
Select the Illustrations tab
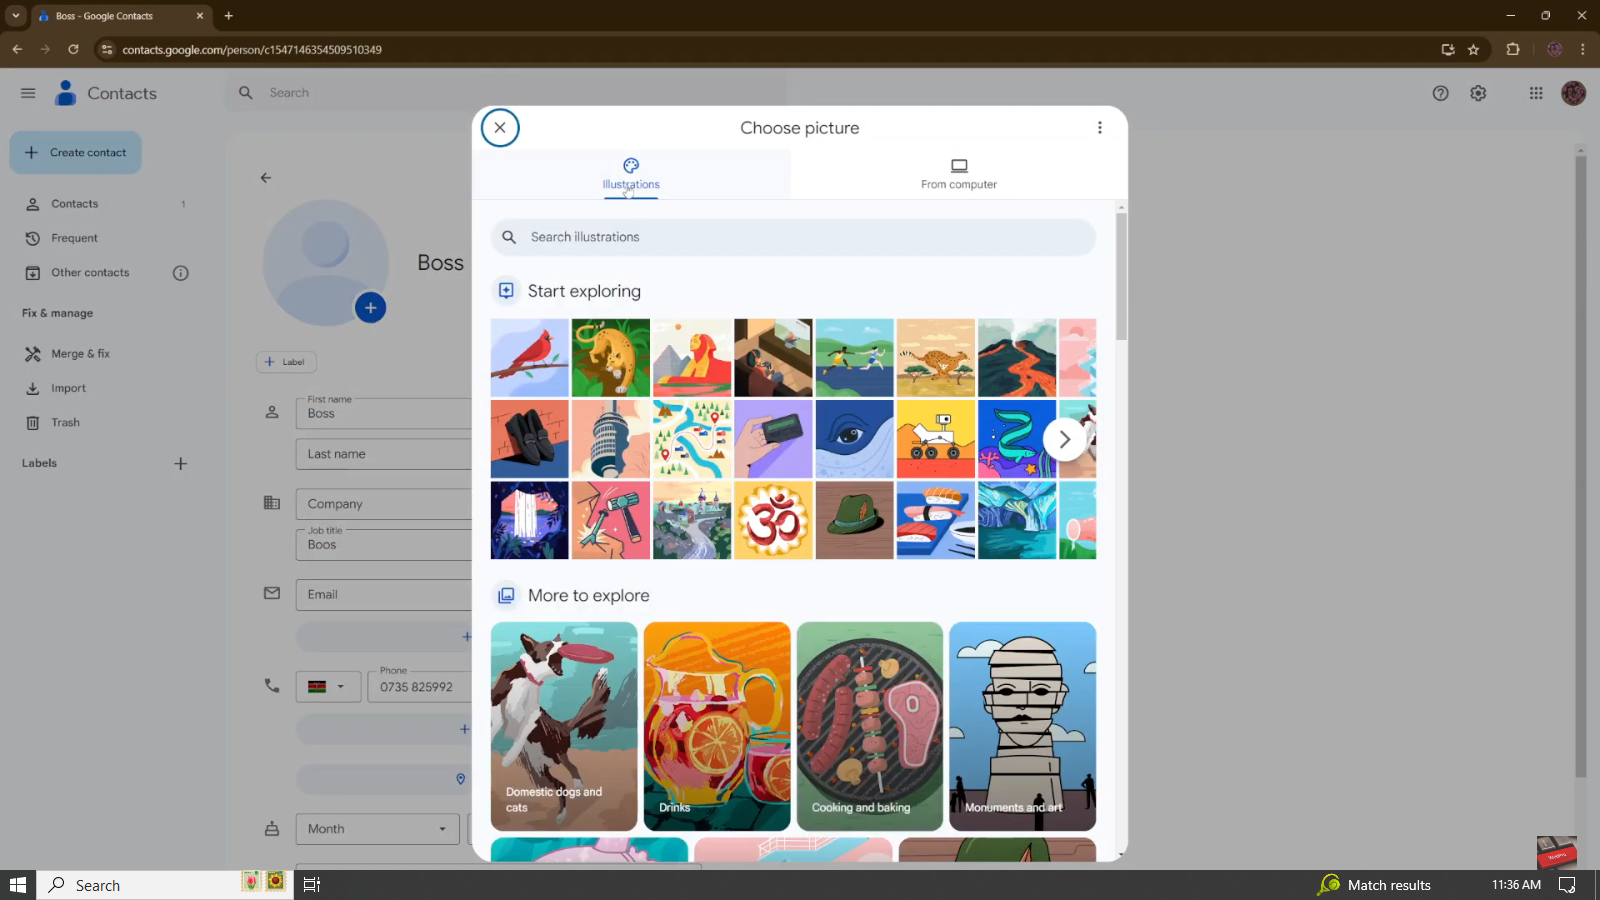(631, 174)
